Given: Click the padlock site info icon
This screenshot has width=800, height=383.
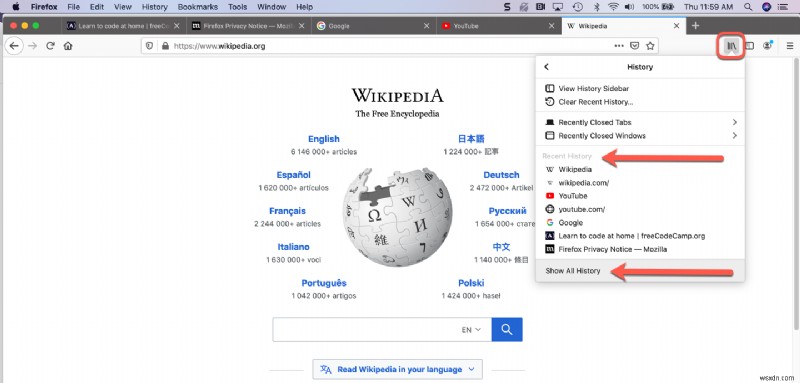Looking at the screenshot, I should coord(164,46).
